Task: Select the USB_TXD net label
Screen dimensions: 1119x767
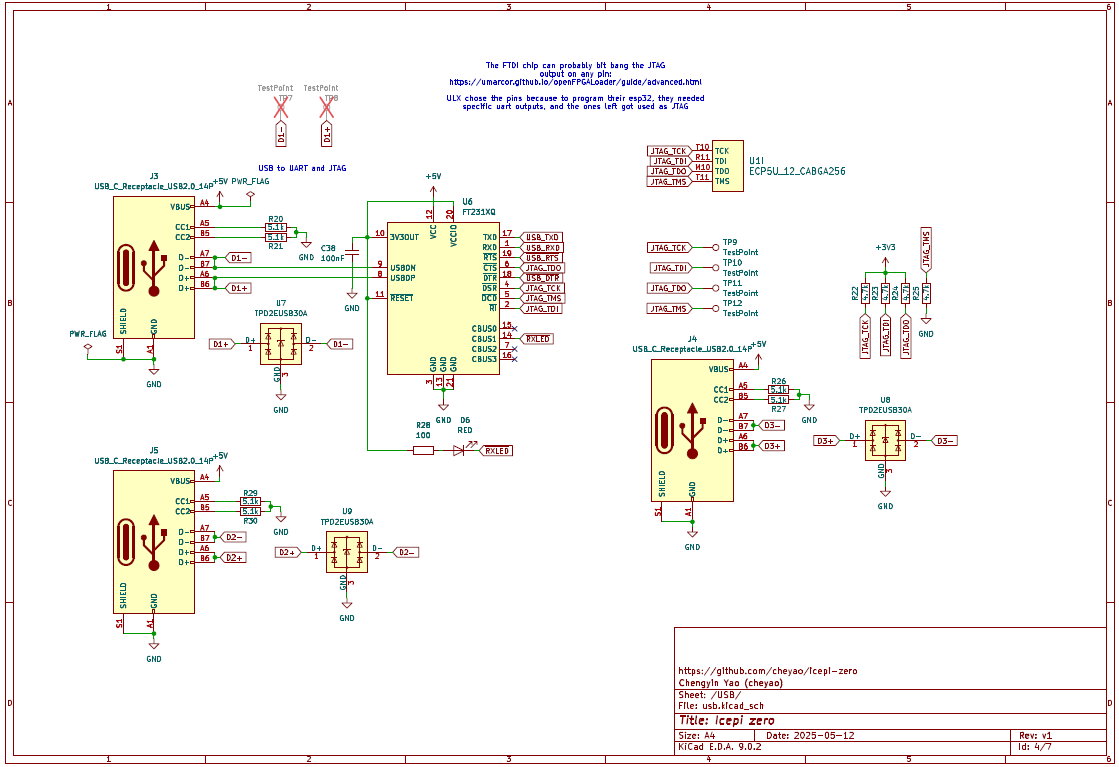Action: [x=543, y=236]
